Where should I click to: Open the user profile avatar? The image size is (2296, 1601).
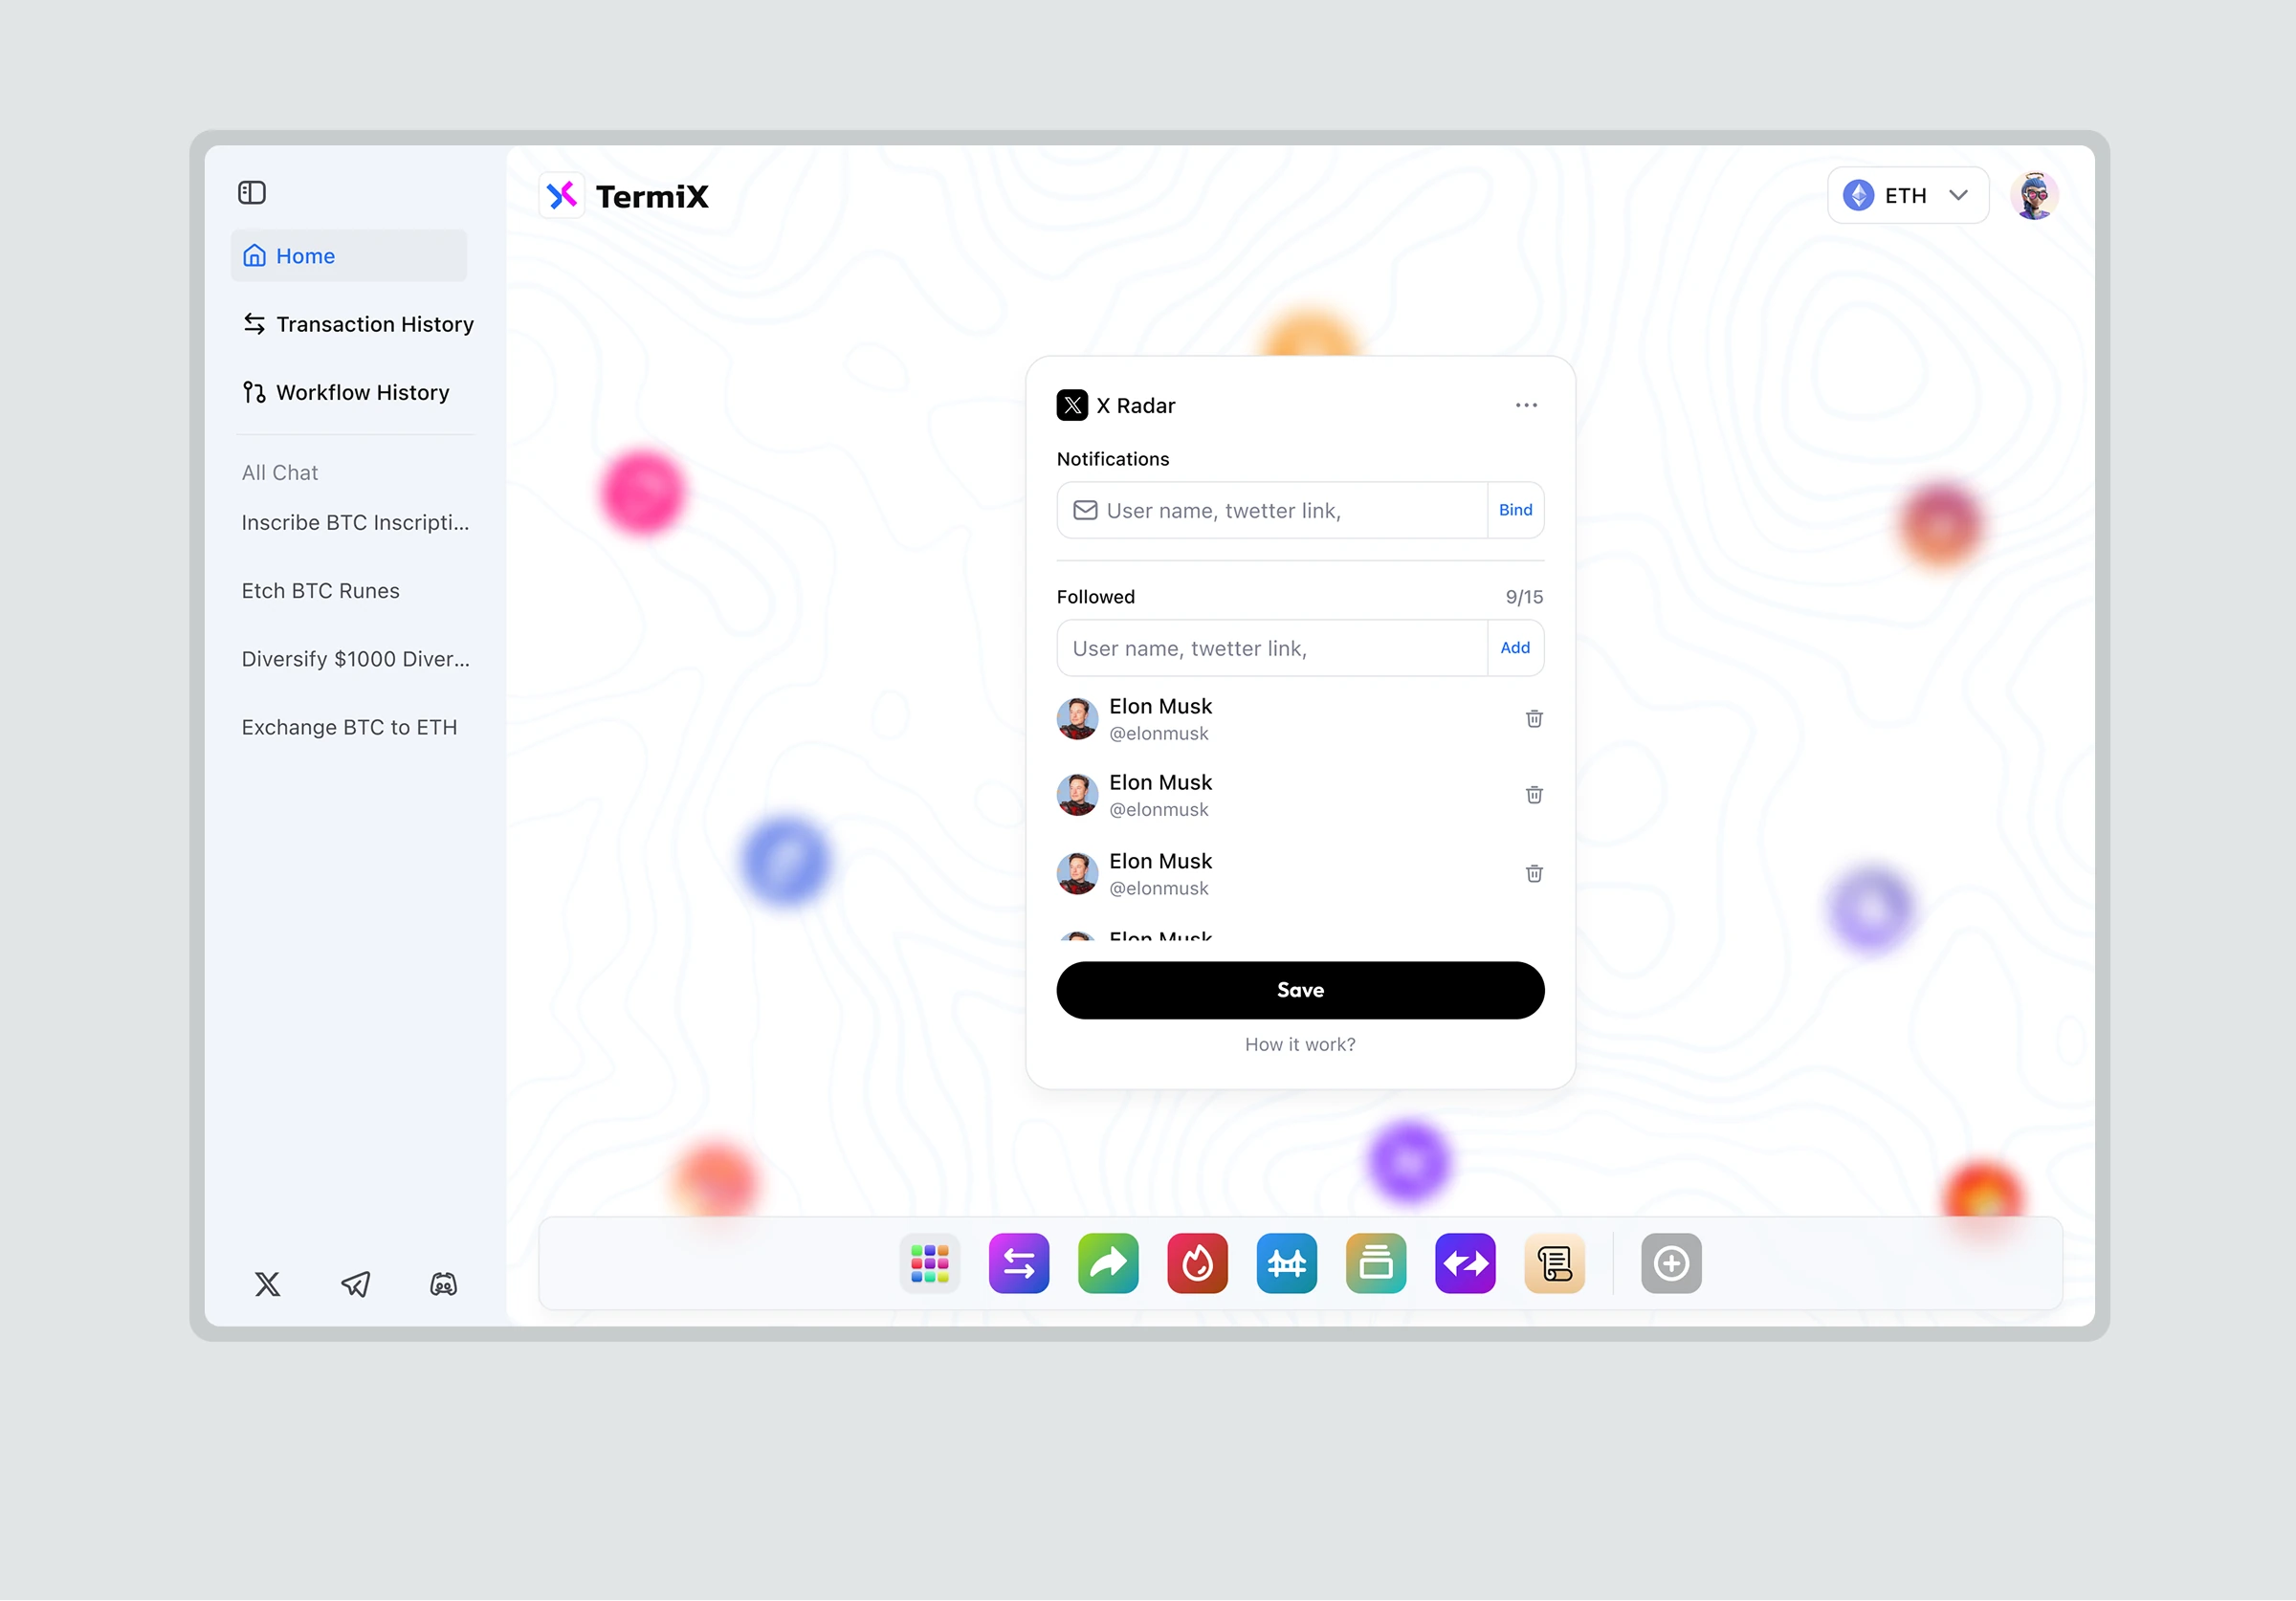pyautogui.click(x=2035, y=195)
